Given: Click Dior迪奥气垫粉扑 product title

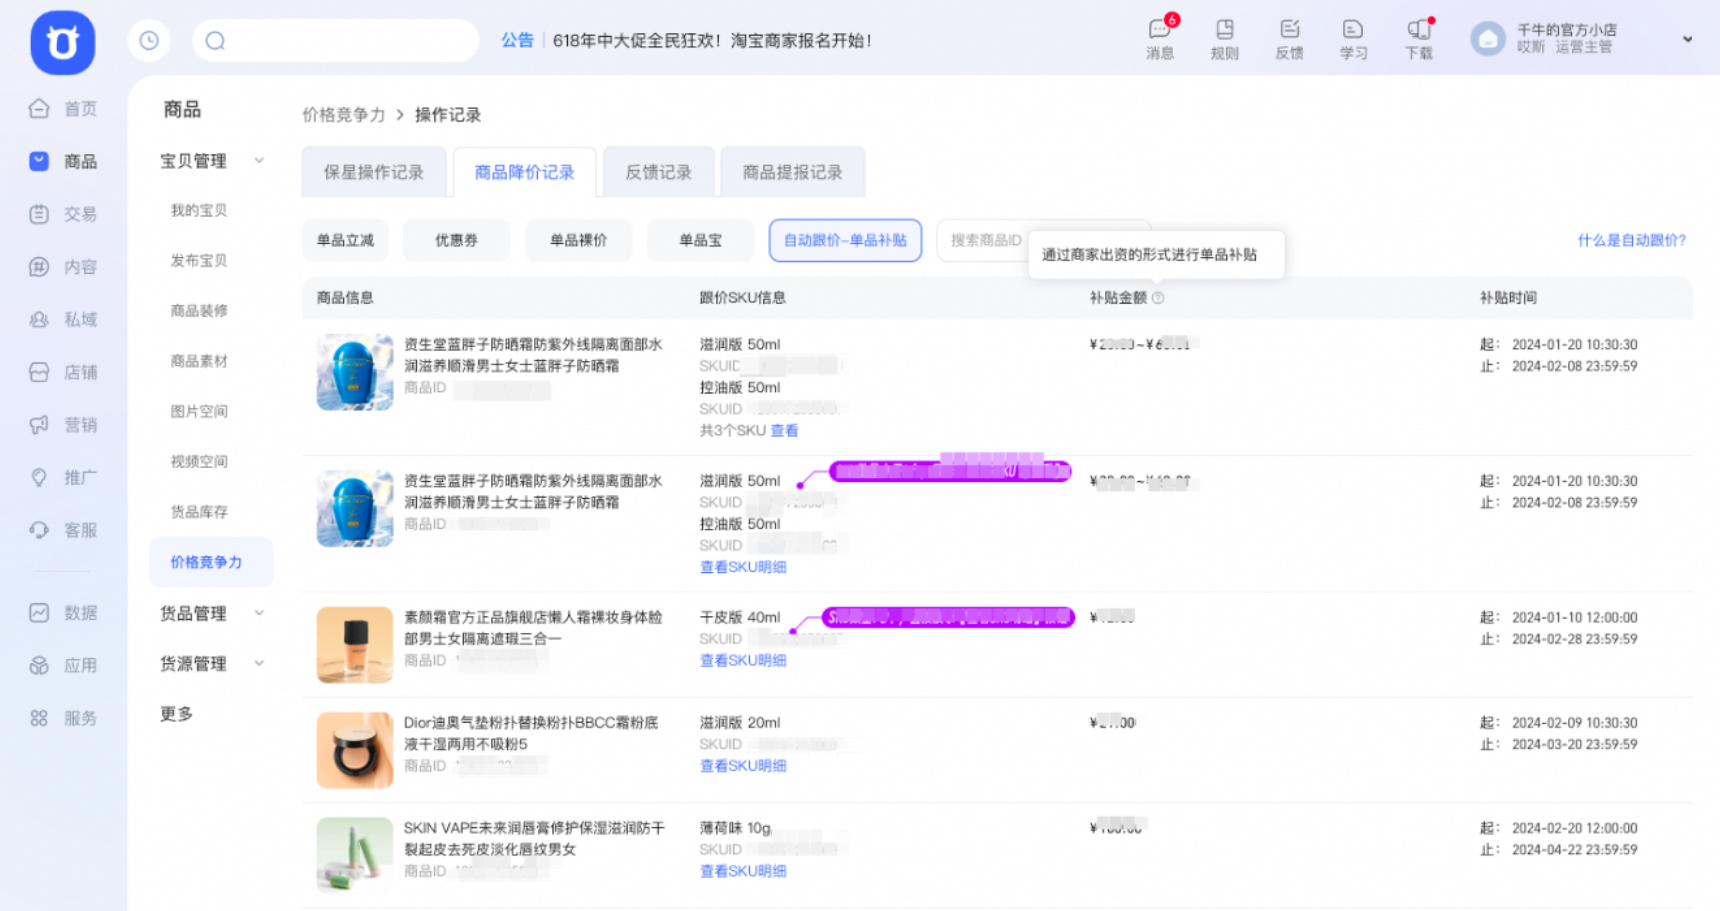Looking at the screenshot, I should [531, 733].
